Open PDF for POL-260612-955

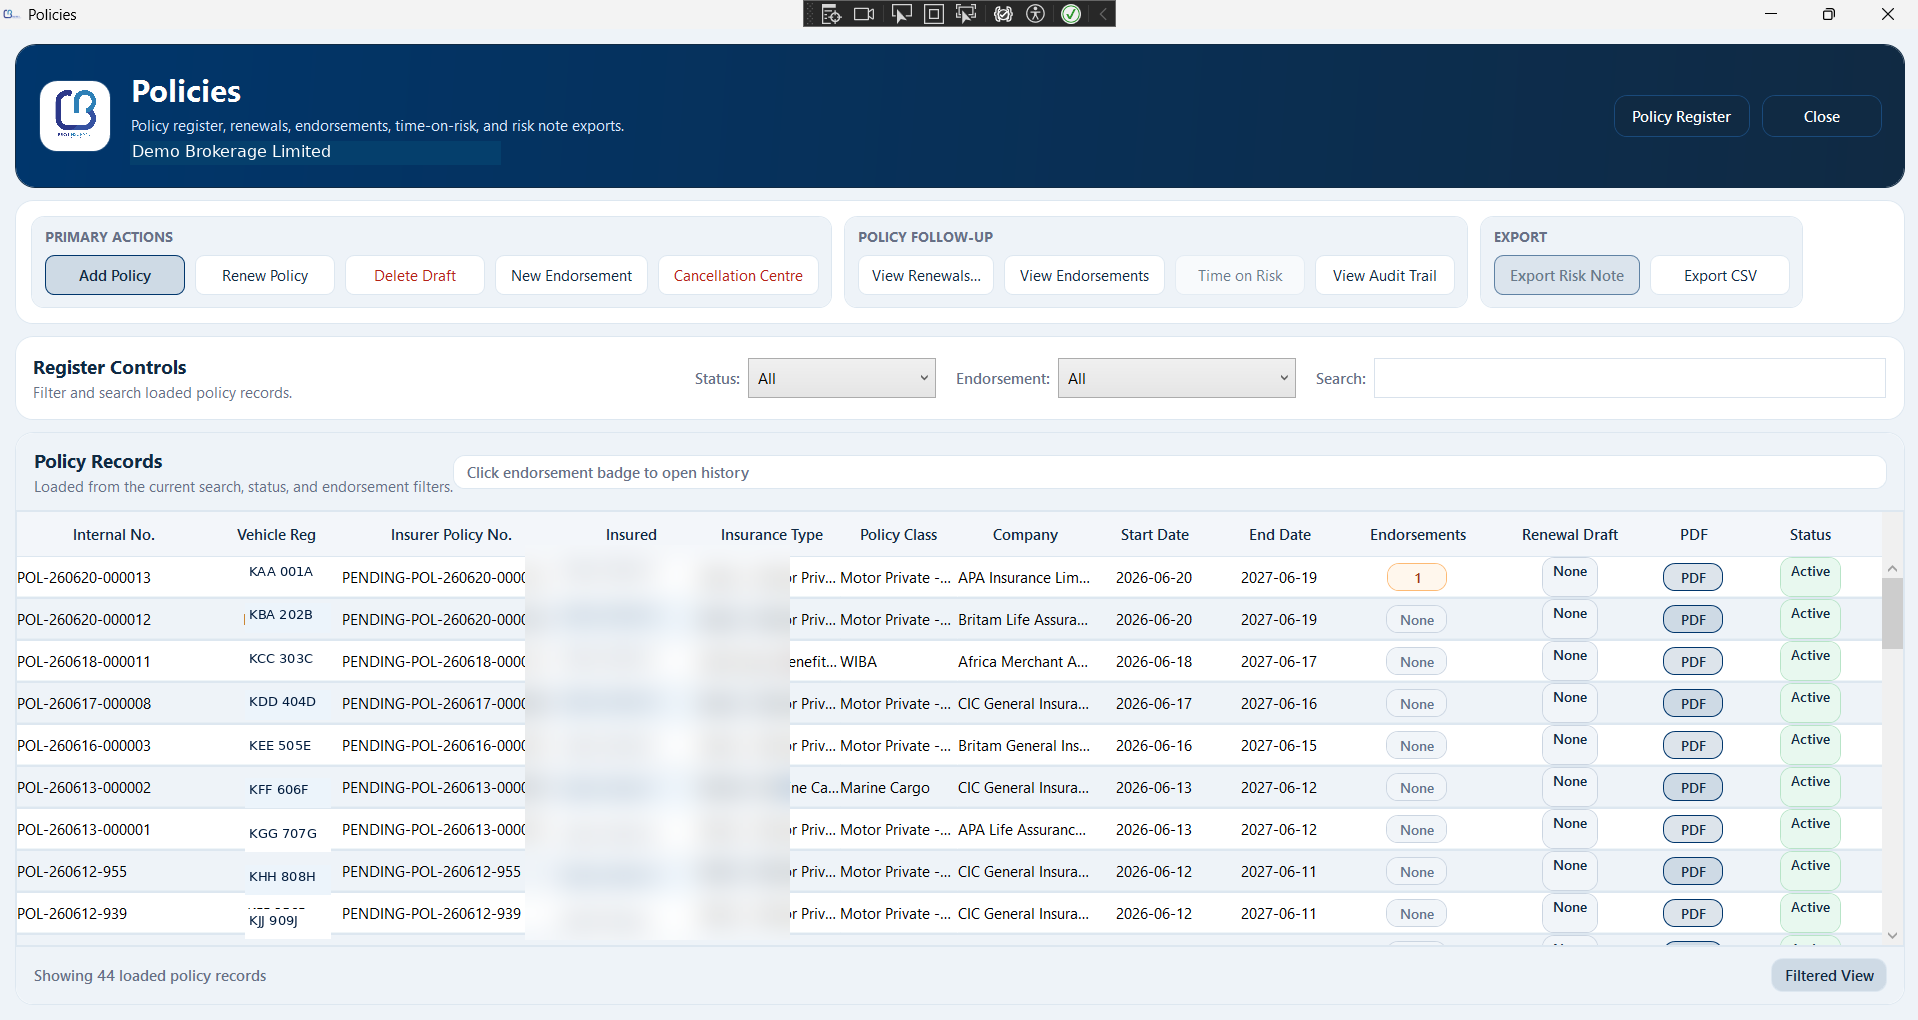click(1693, 872)
